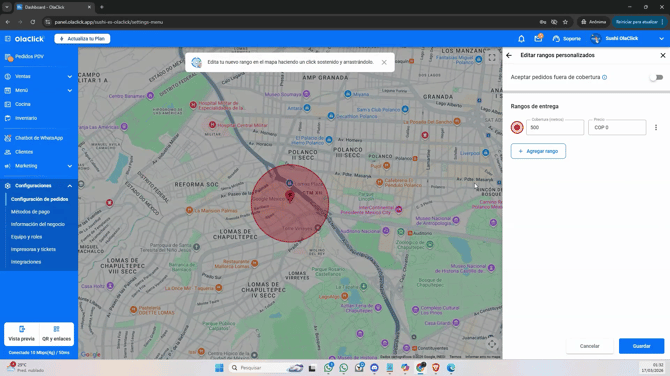Click the Google logo on the map

tap(91, 354)
